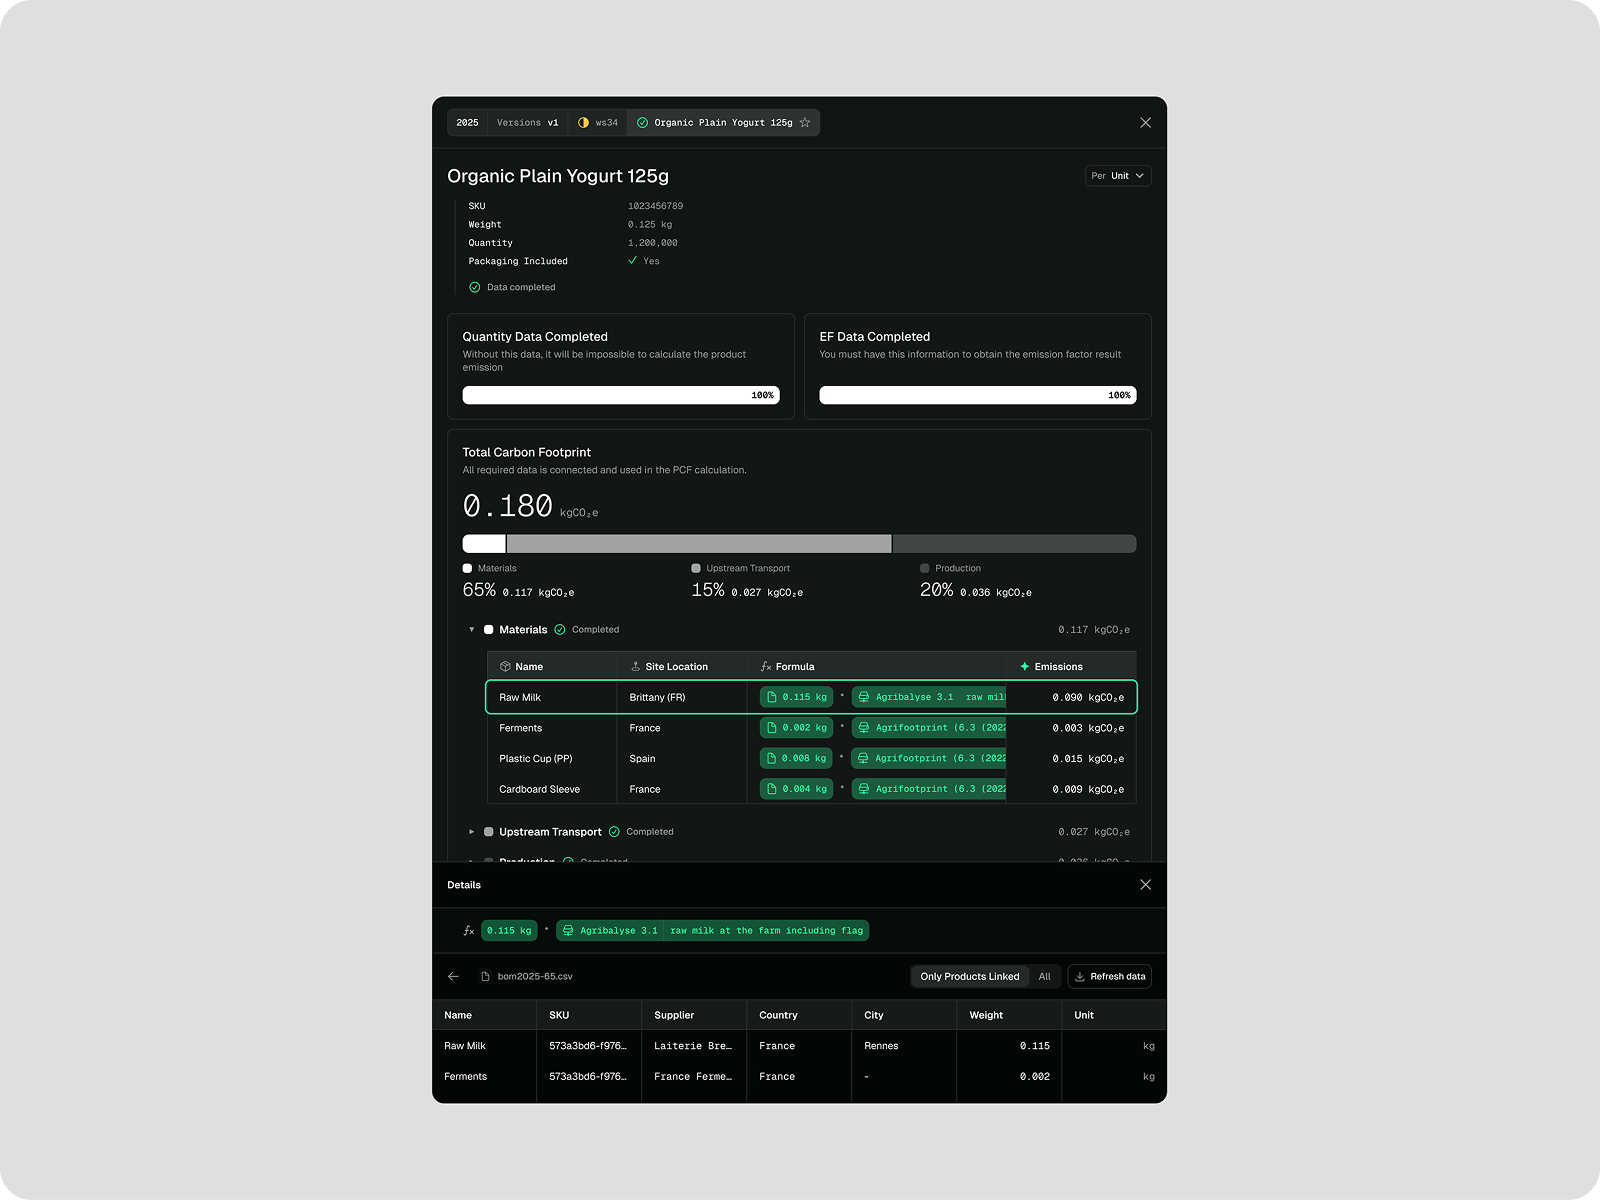Click the Refresh data button
The width and height of the screenshot is (1600, 1200).
click(x=1109, y=977)
